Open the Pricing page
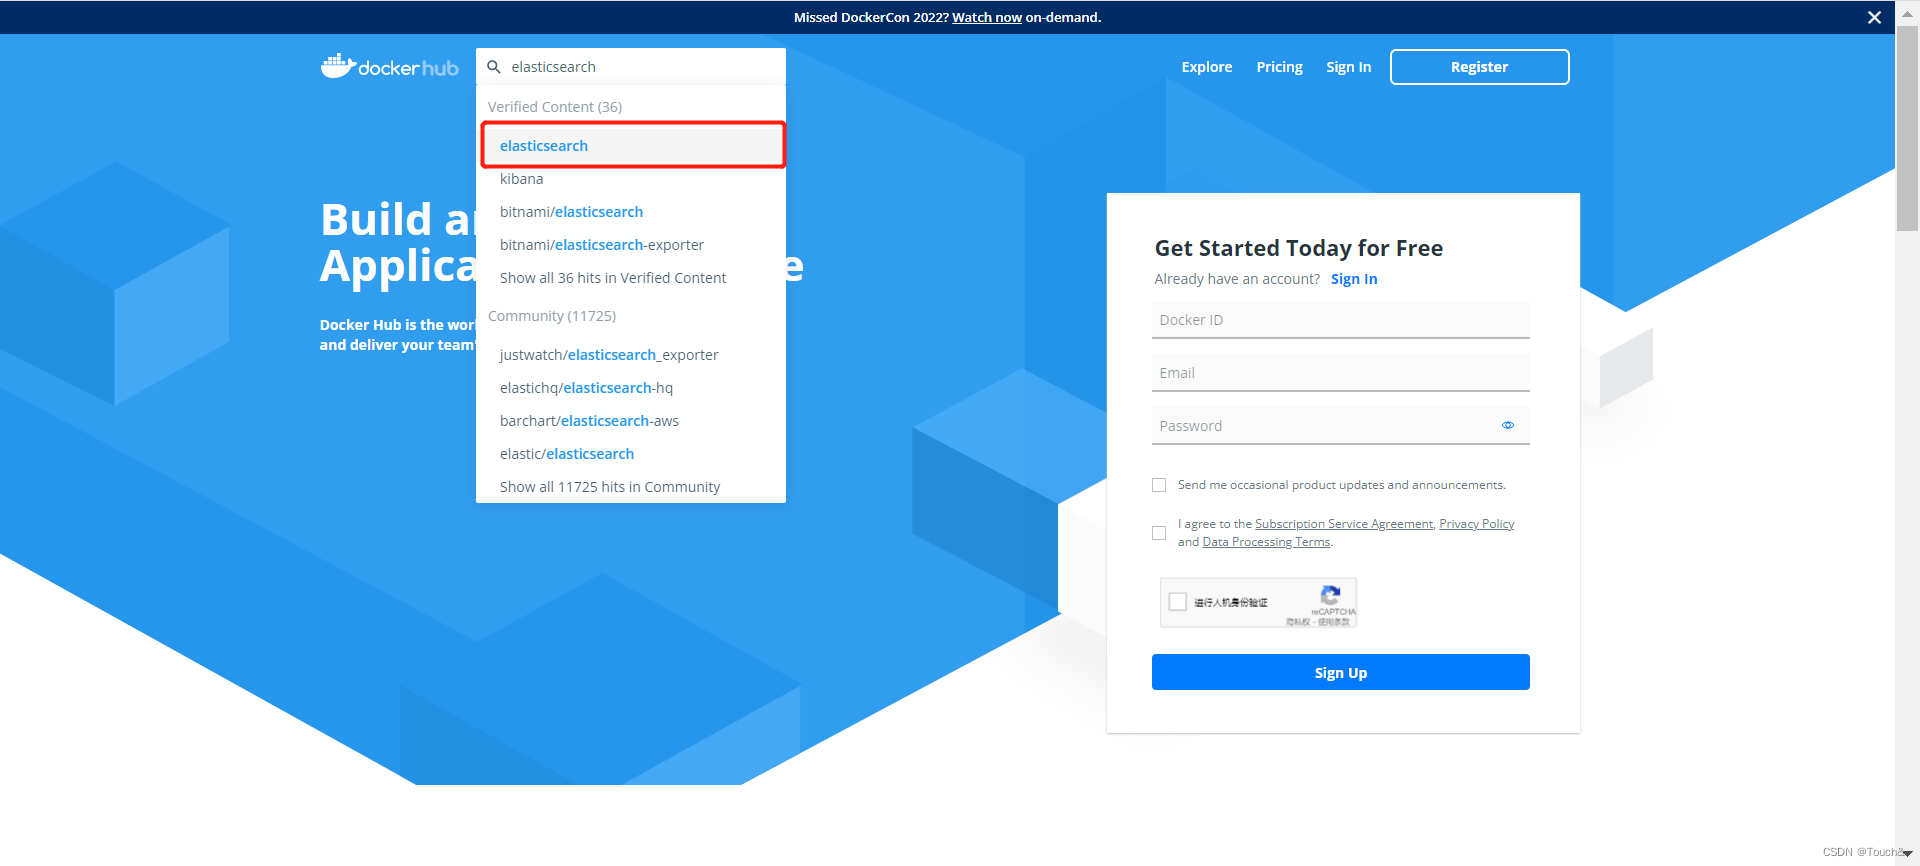The width and height of the screenshot is (1920, 866). 1279,67
